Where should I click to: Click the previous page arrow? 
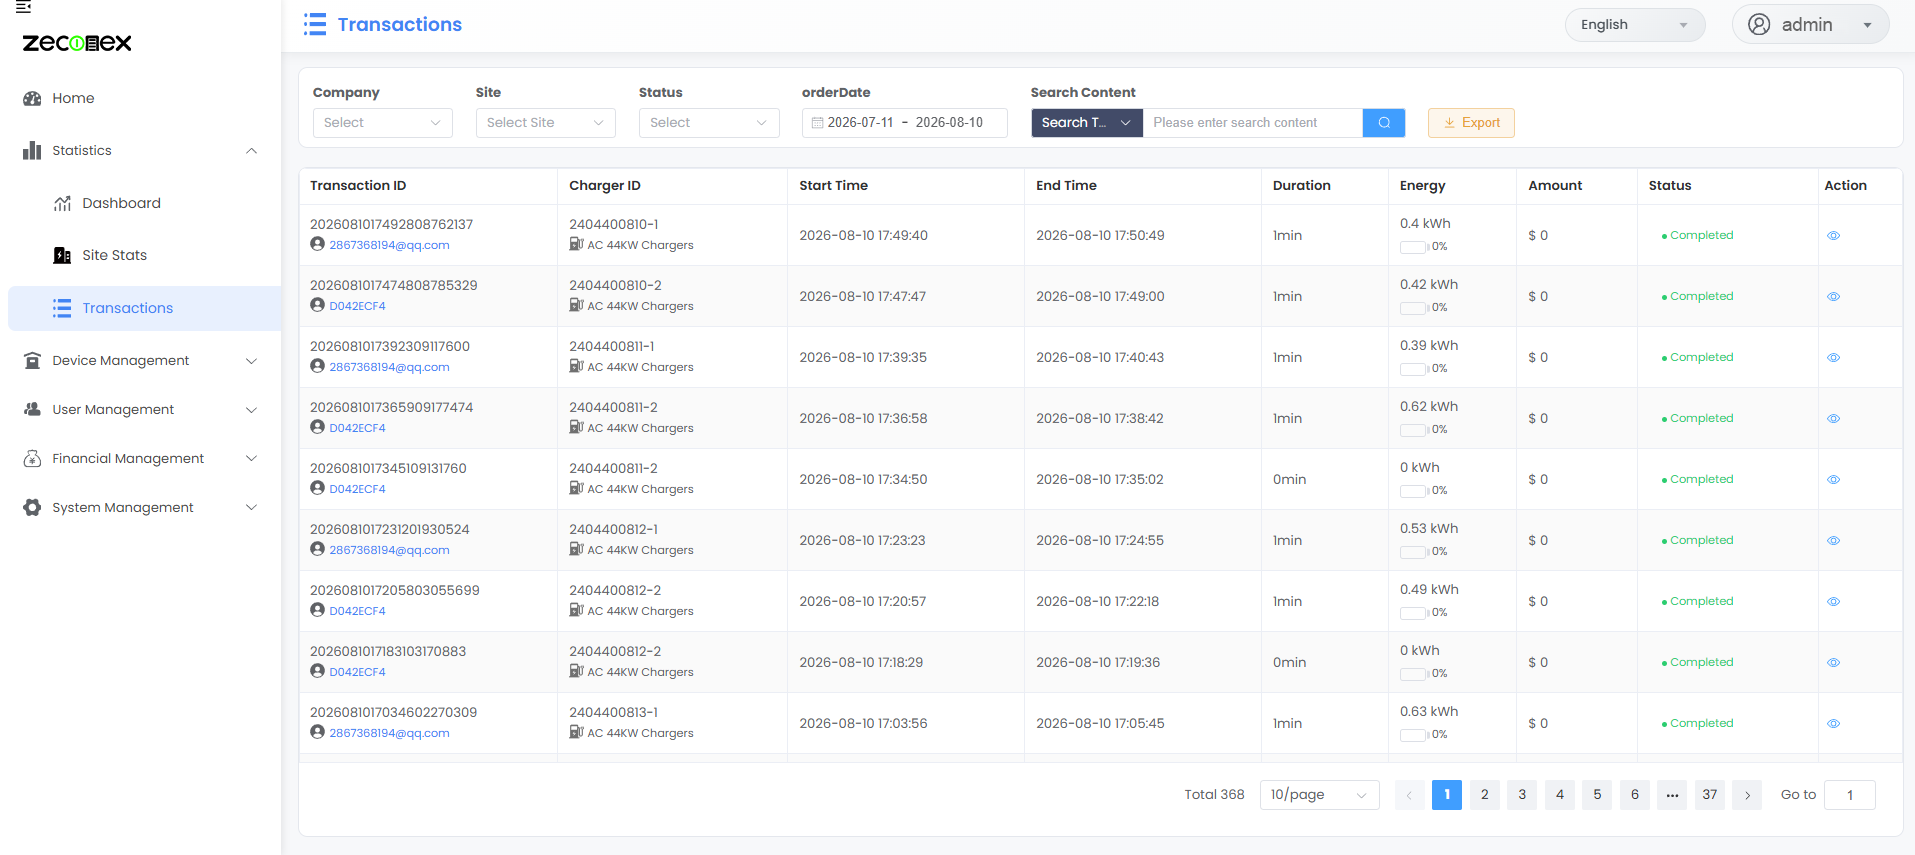click(x=1409, y=795)
